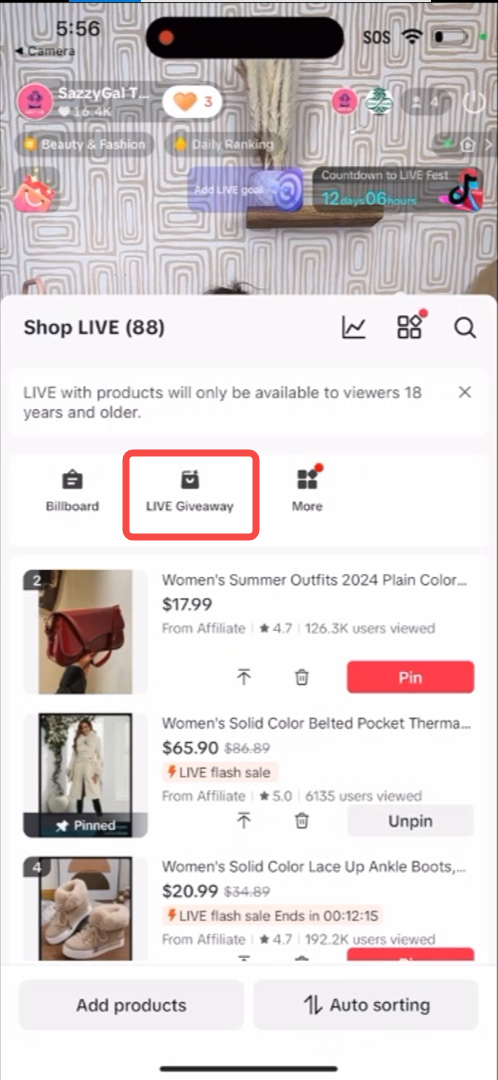Screen dimensions: 498x1080
Task: Tap Add products button
Action: tap(131, 1005)
